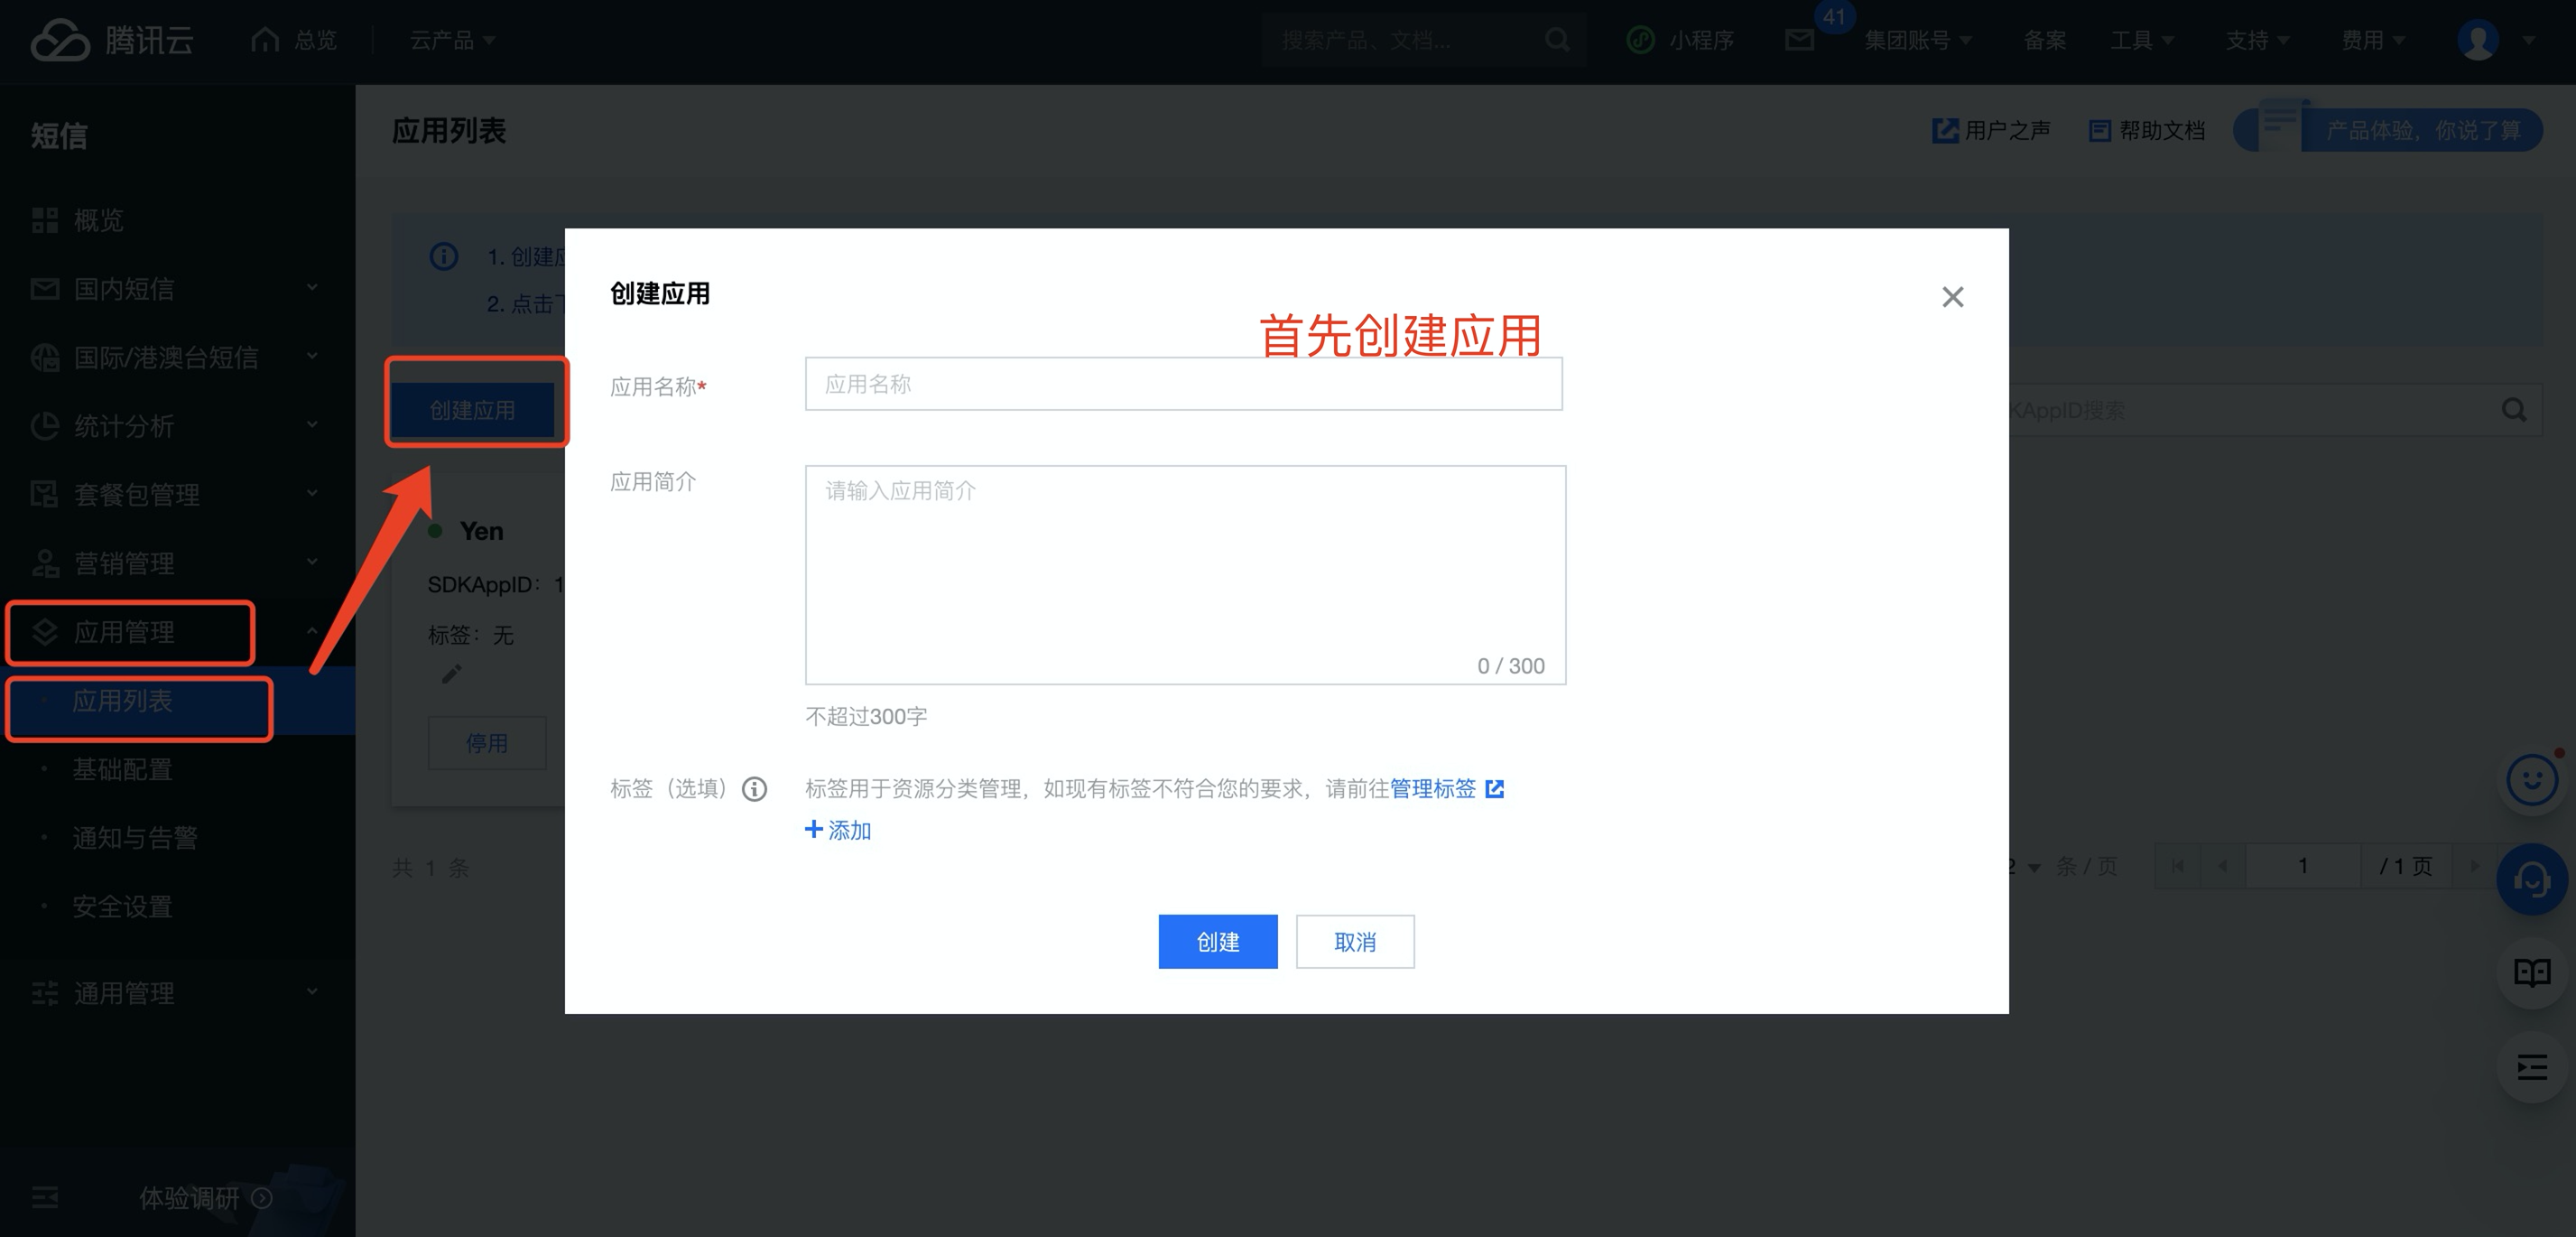Open the 工具 dropdown
Viewport: 2576px width, 1237px height.
click(x=2141, y=40)
